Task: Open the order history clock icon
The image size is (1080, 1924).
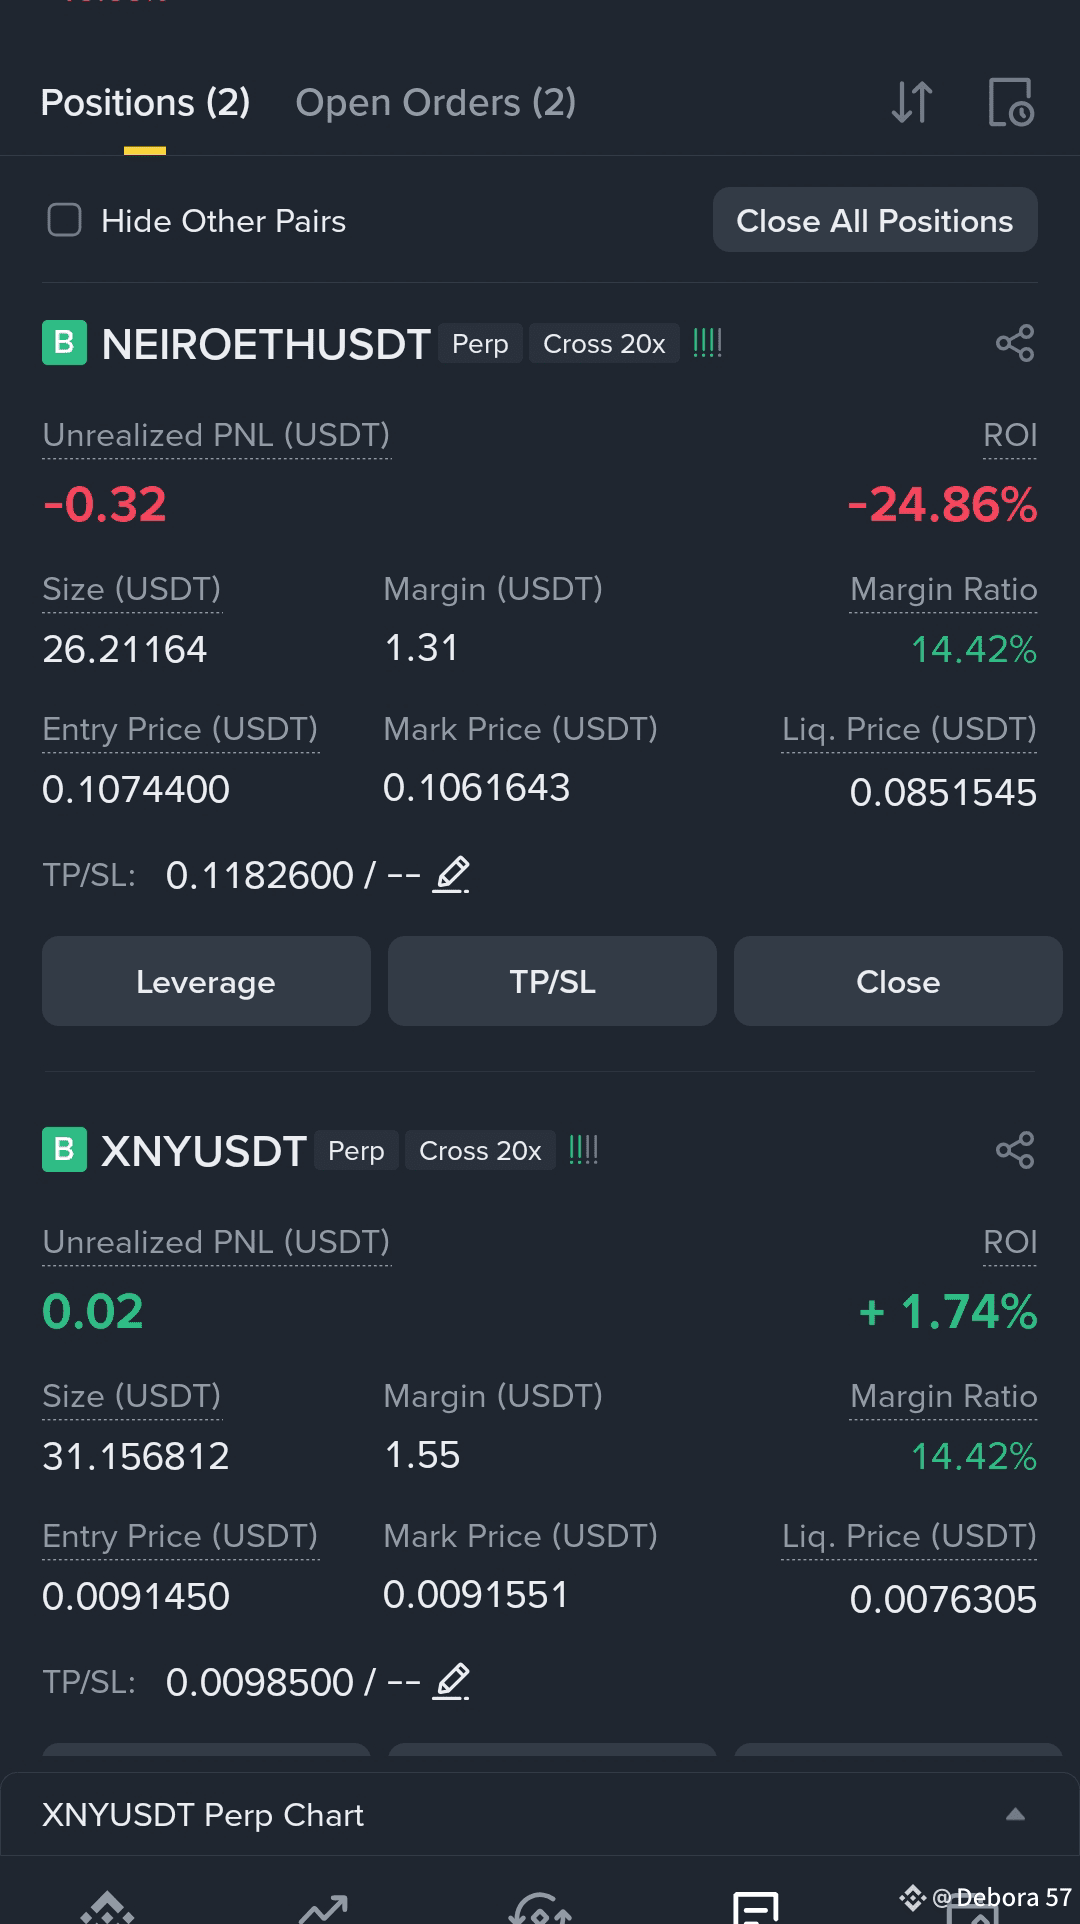Action: point(1011,102)
